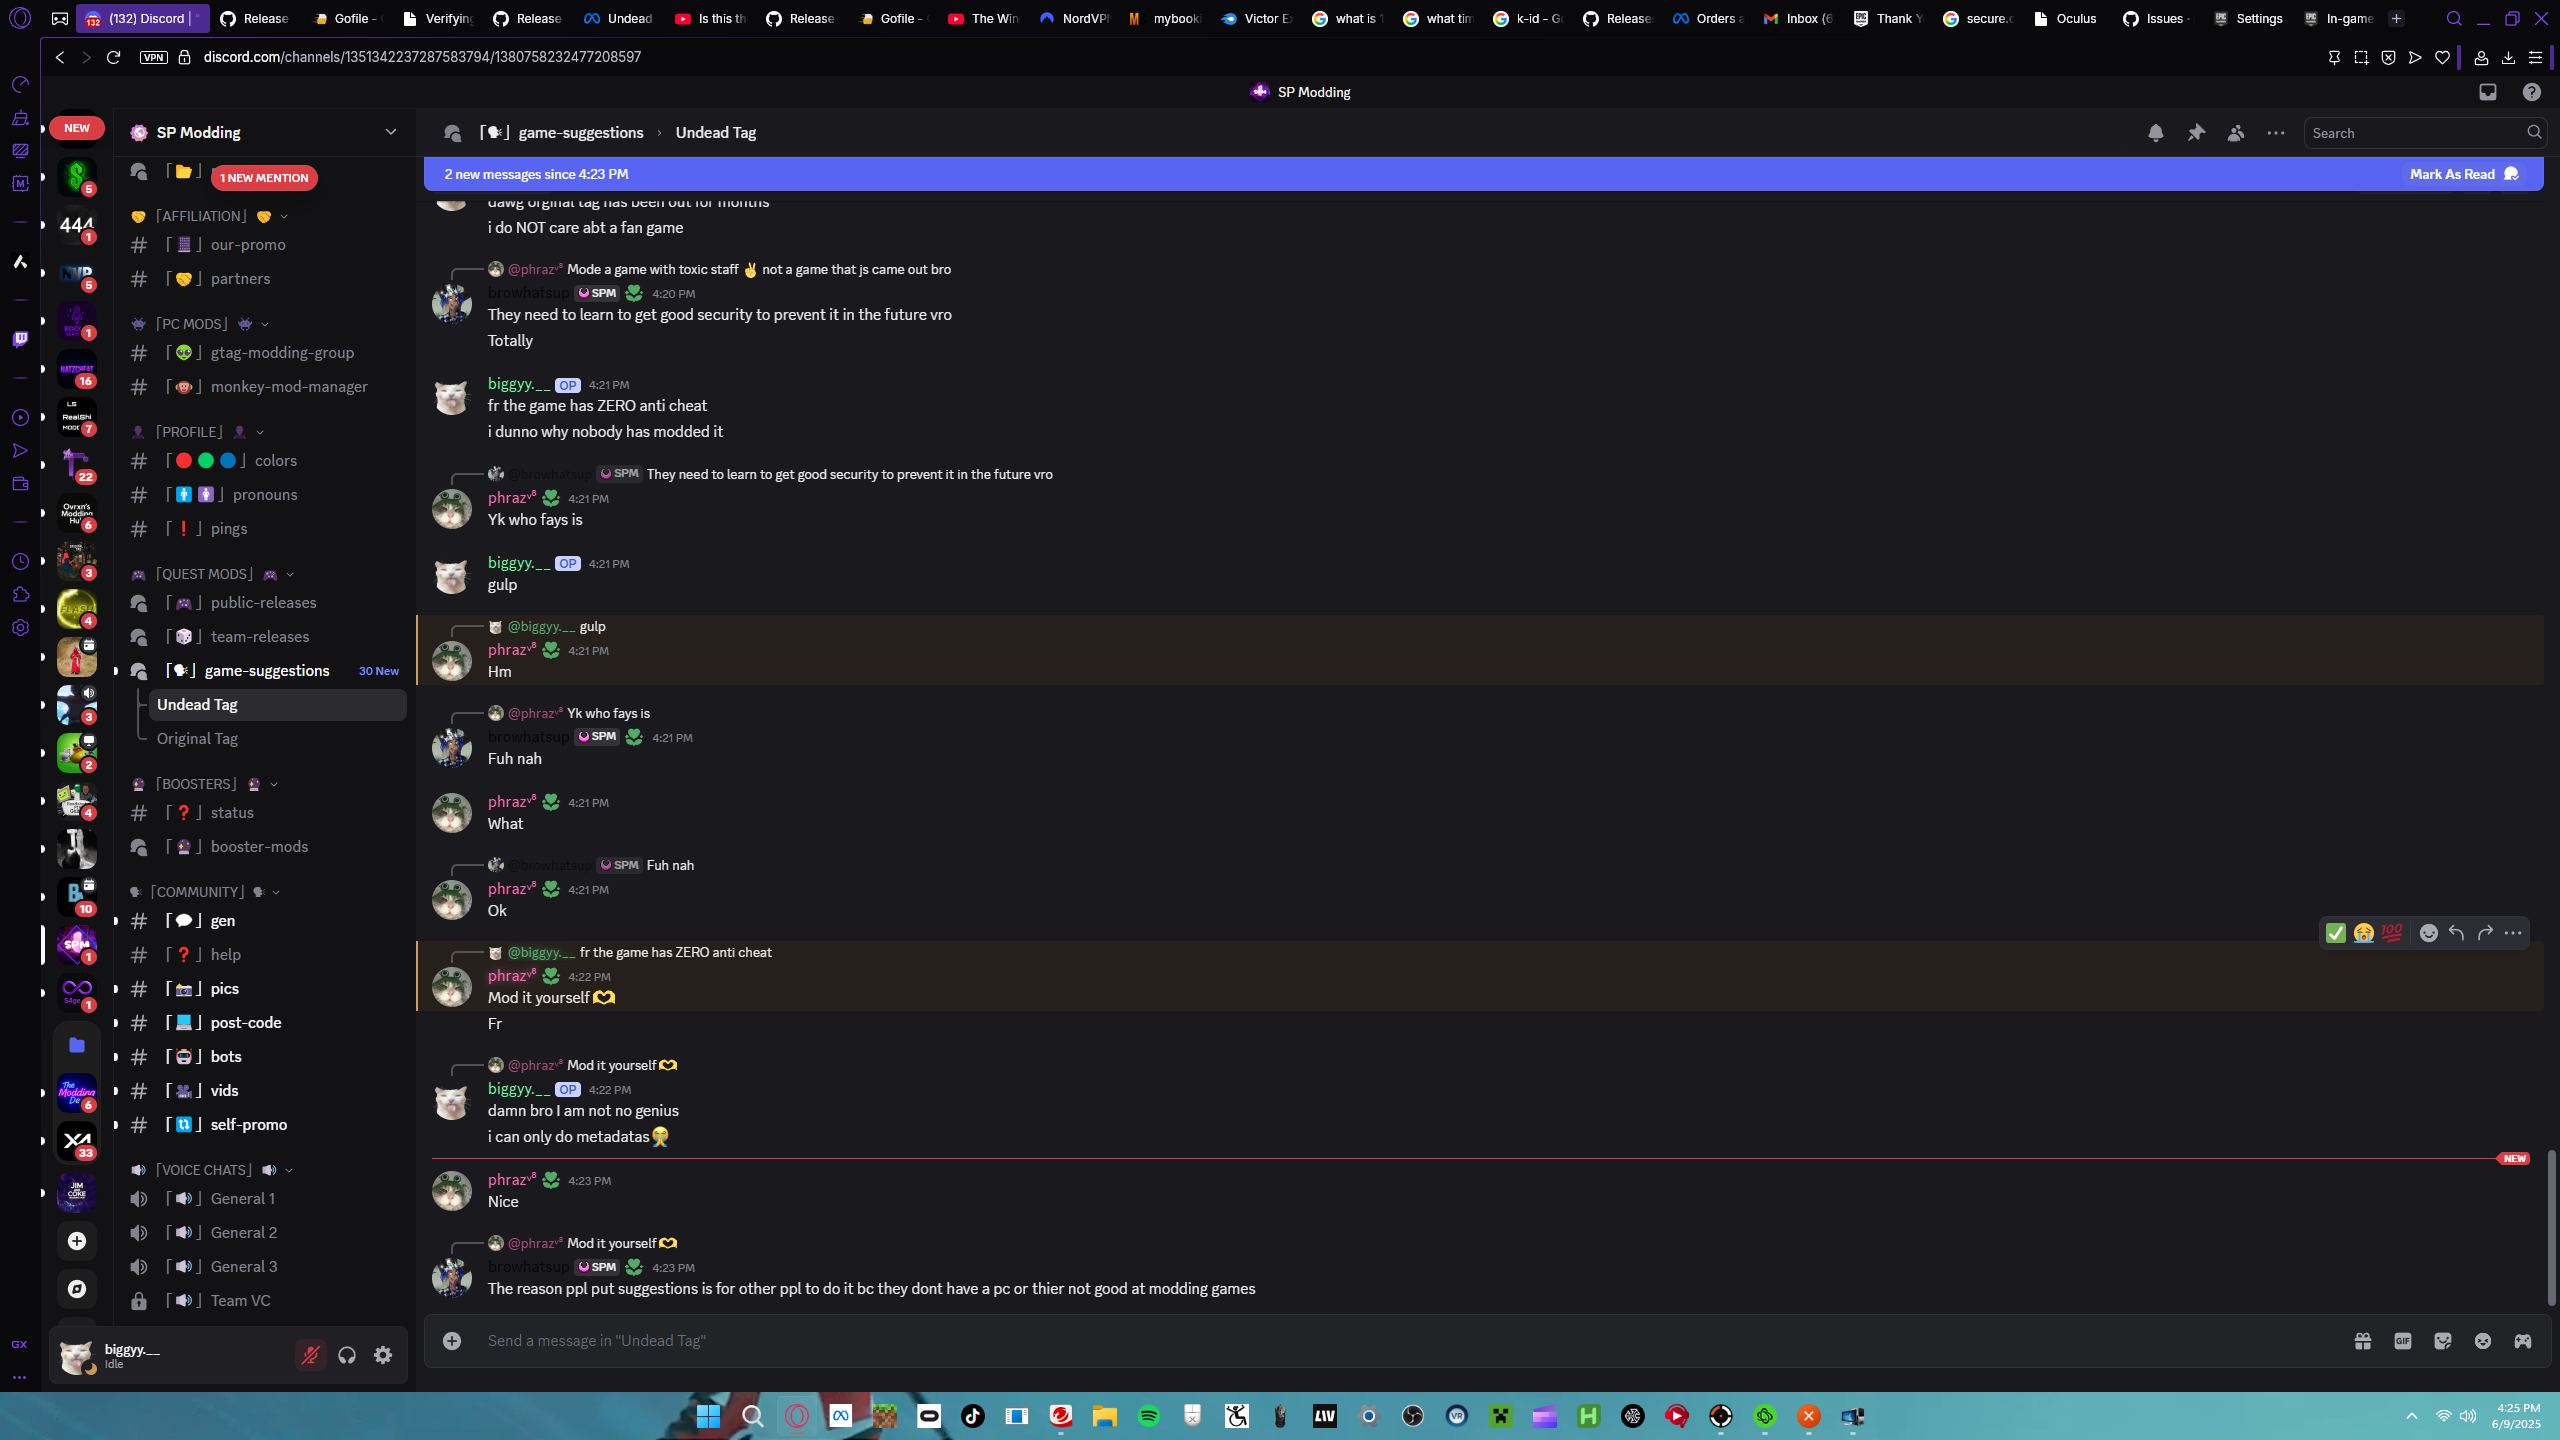Toggle deafen headphones button

pyautogui.click(x=347, y=1355)
